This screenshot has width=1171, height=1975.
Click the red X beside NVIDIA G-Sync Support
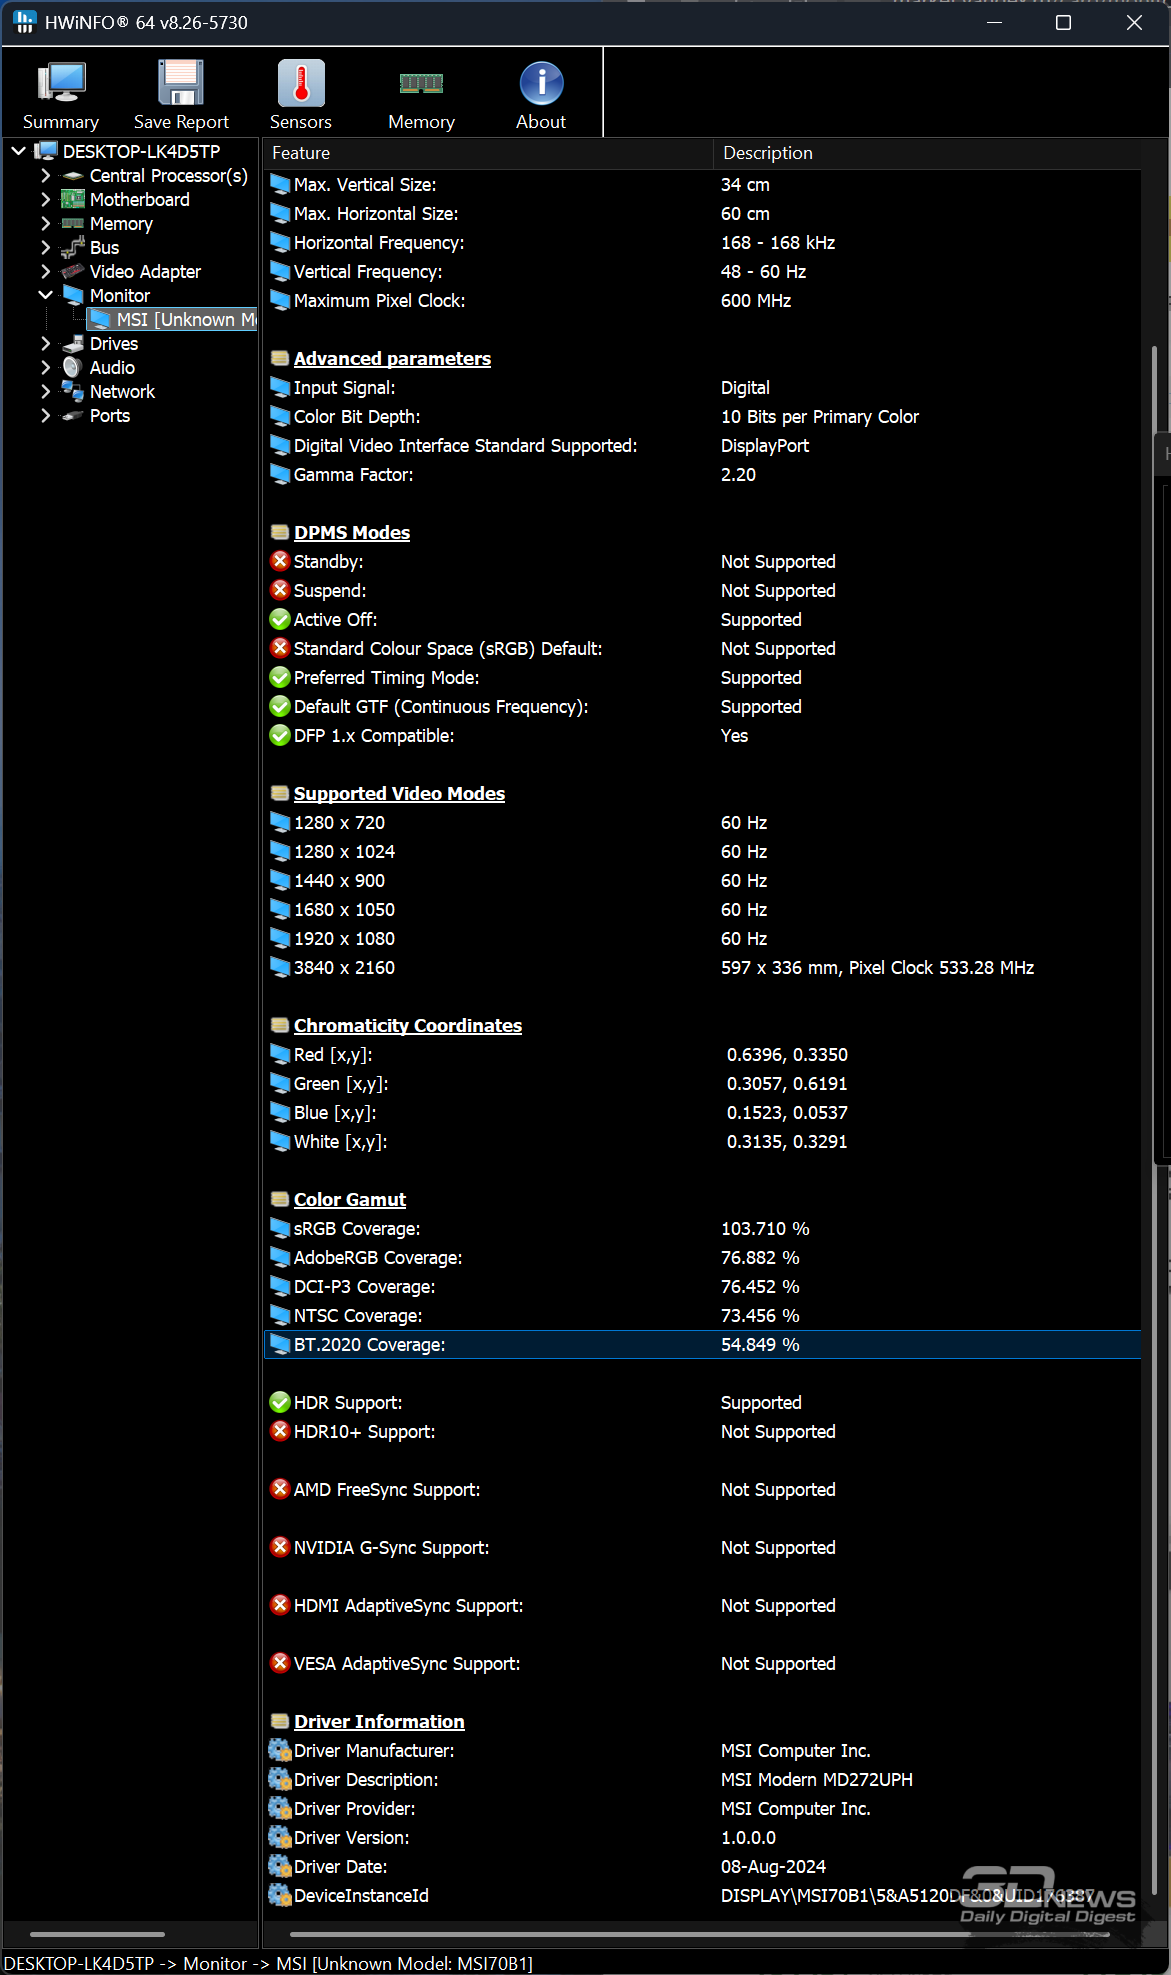pos(280,1547)
